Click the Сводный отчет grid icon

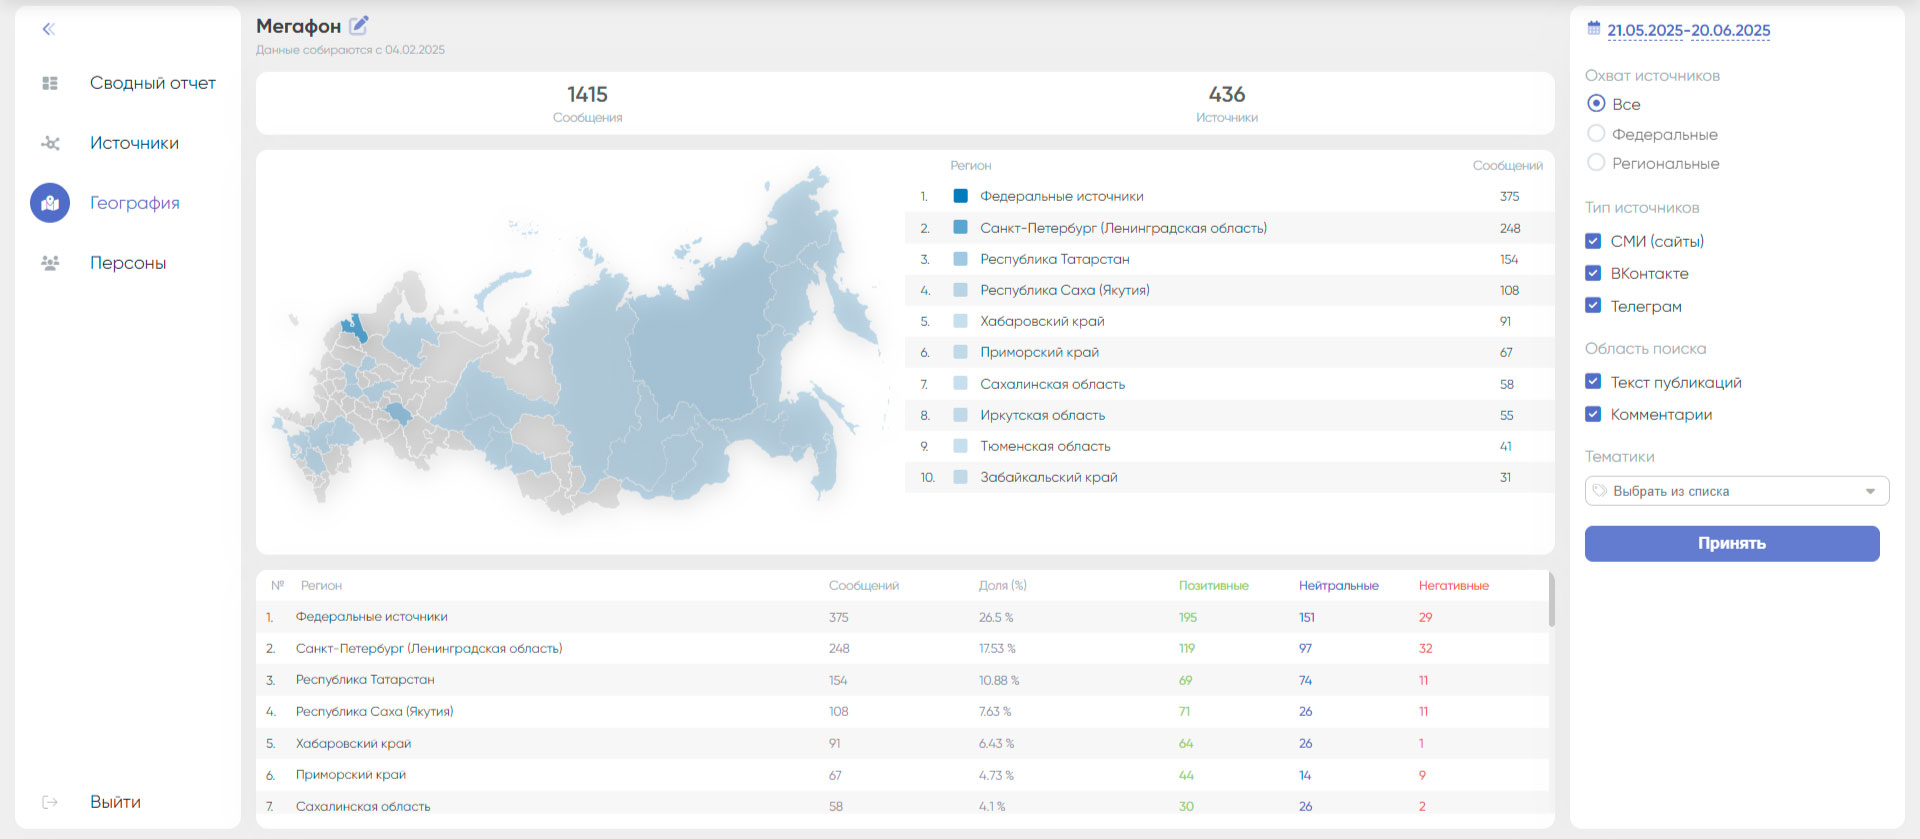(x=50, y=83)
